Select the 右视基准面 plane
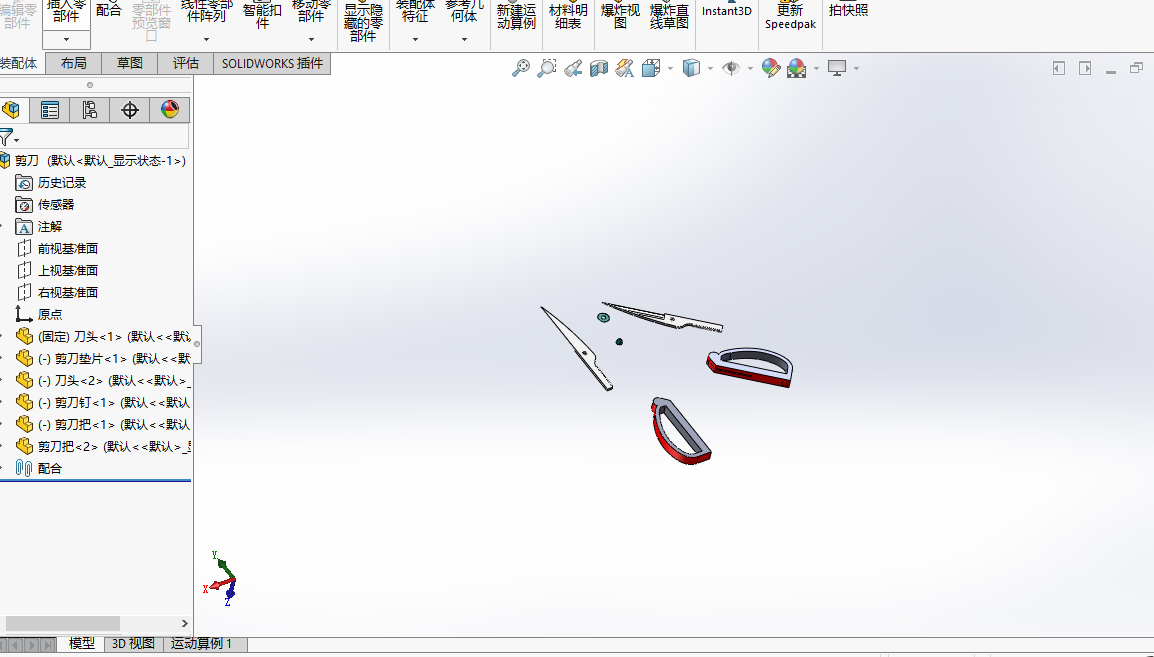The height and width of the screenshot is (657, 1154). pyautogui.click(x=57, y=292)
